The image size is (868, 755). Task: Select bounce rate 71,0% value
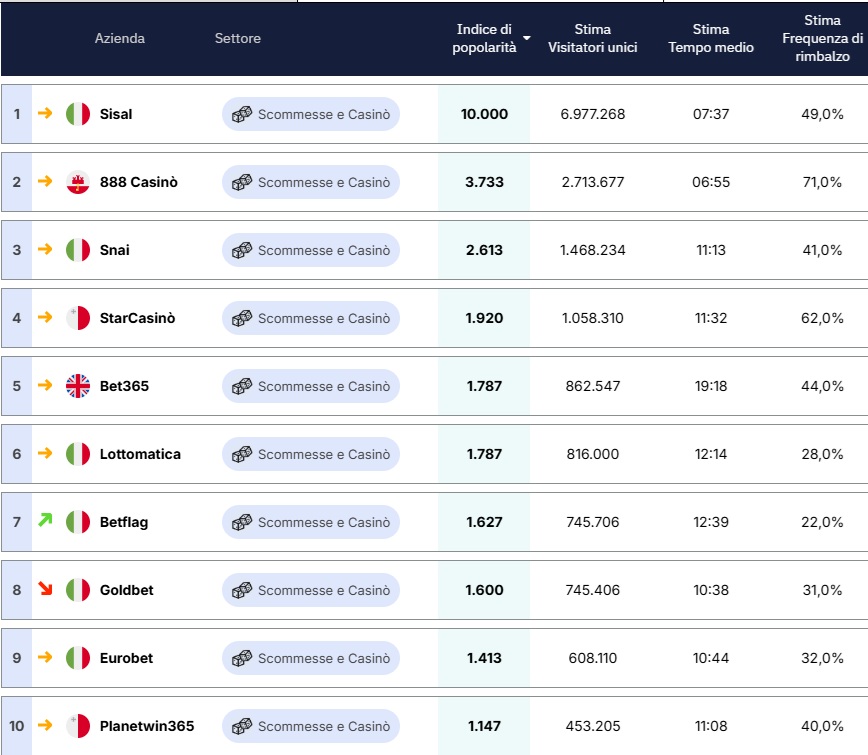822,182
